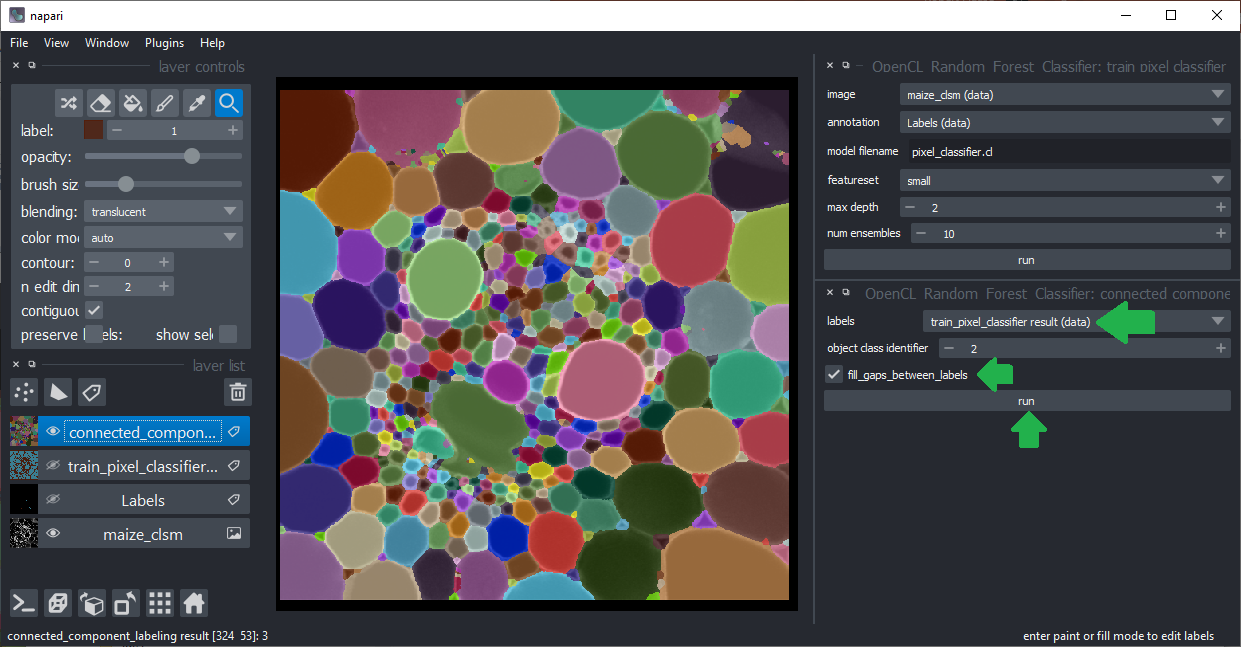The width and height of the screenshot is (1241, 647).
Task: Open the blending mode dropdown
Action: coord(163,212)
